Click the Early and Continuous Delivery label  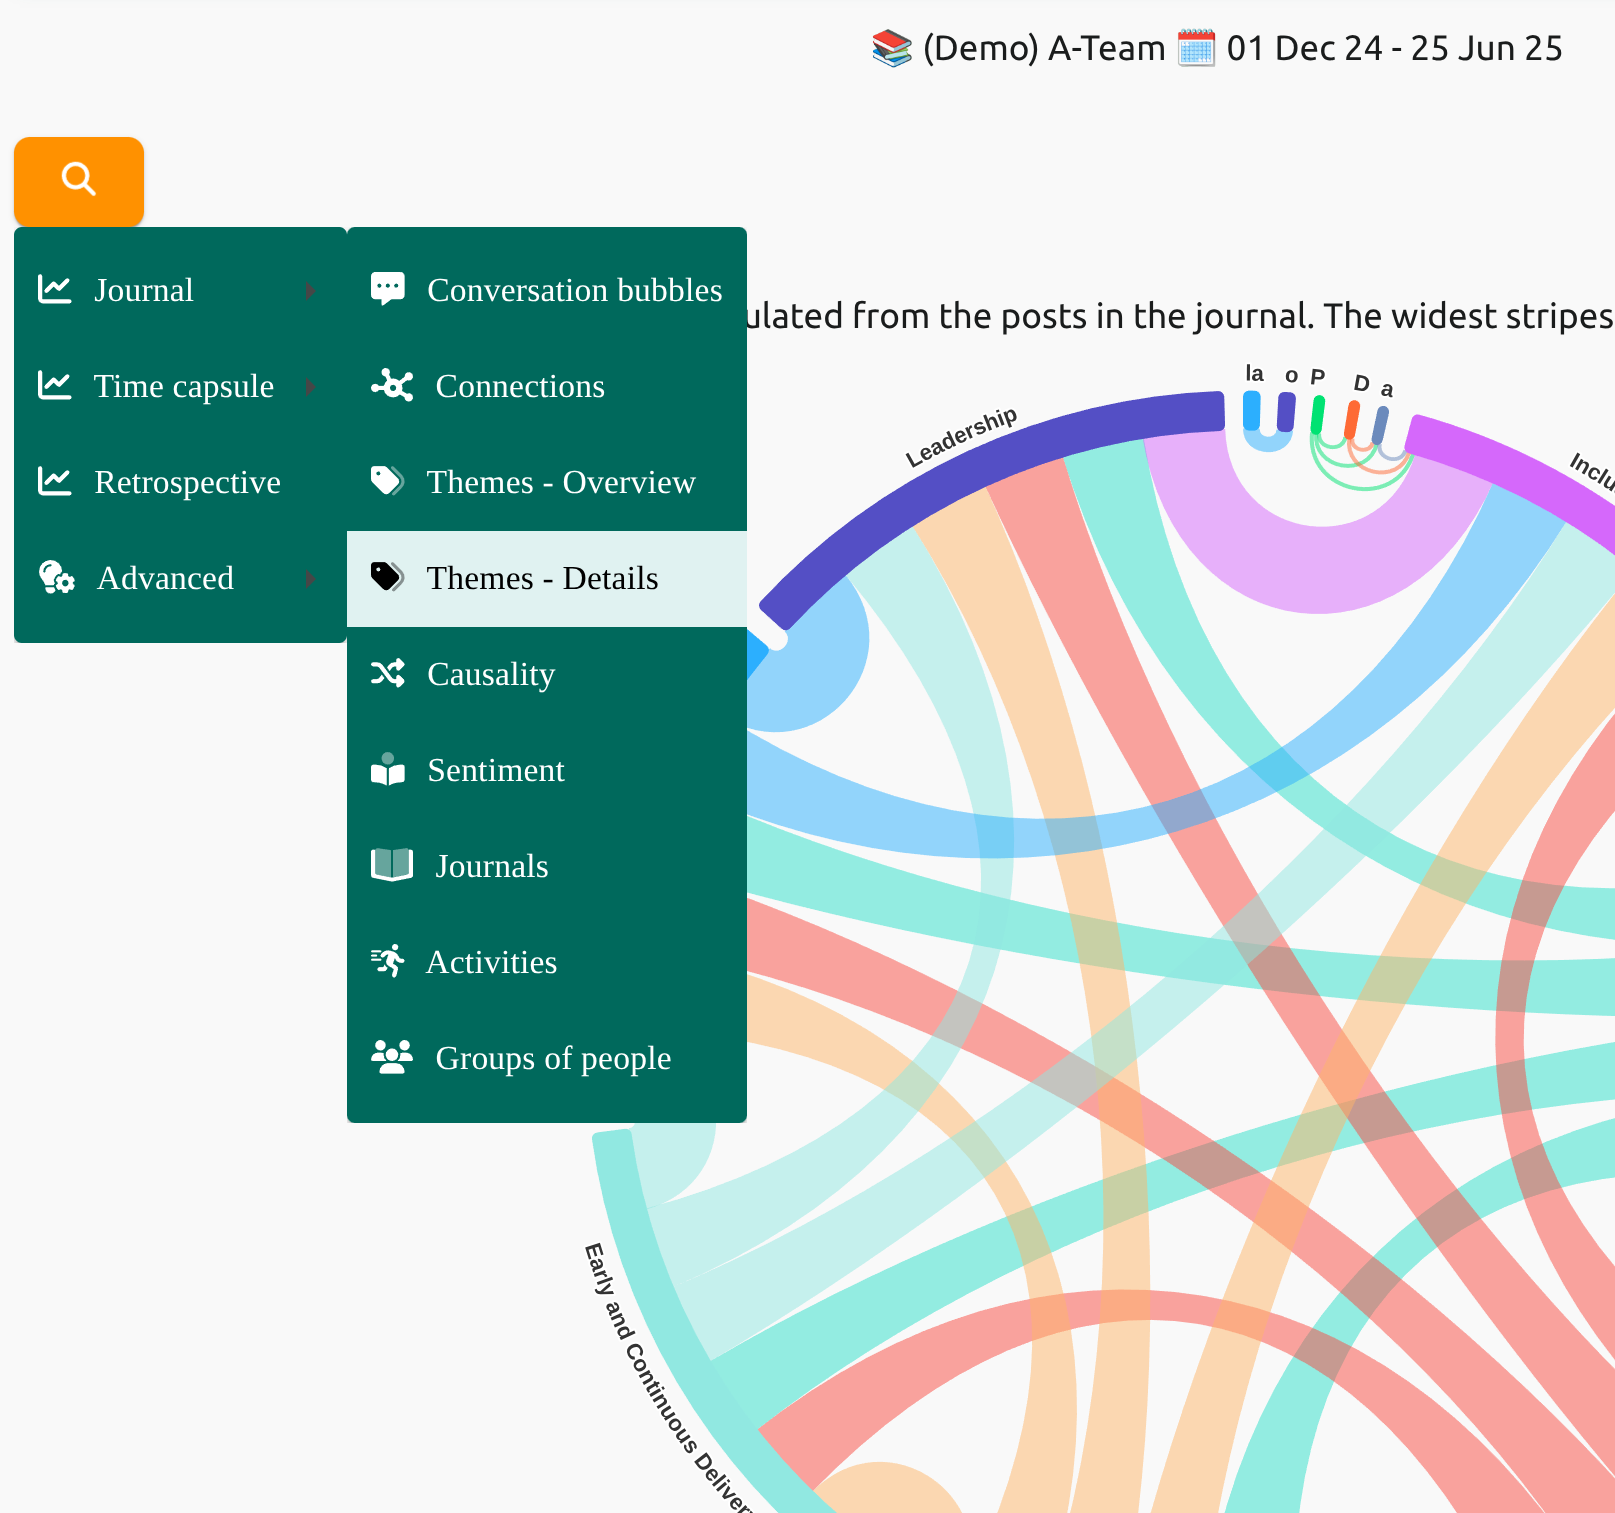pos(665,1378)
